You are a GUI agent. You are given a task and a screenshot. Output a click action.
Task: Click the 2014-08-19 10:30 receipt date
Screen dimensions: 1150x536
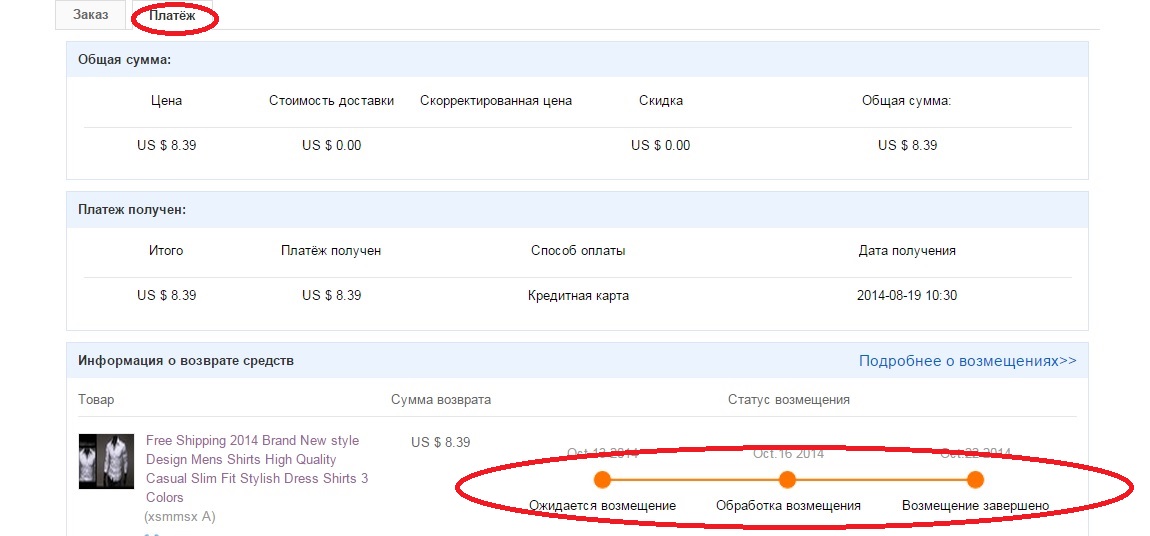(907, 295)
